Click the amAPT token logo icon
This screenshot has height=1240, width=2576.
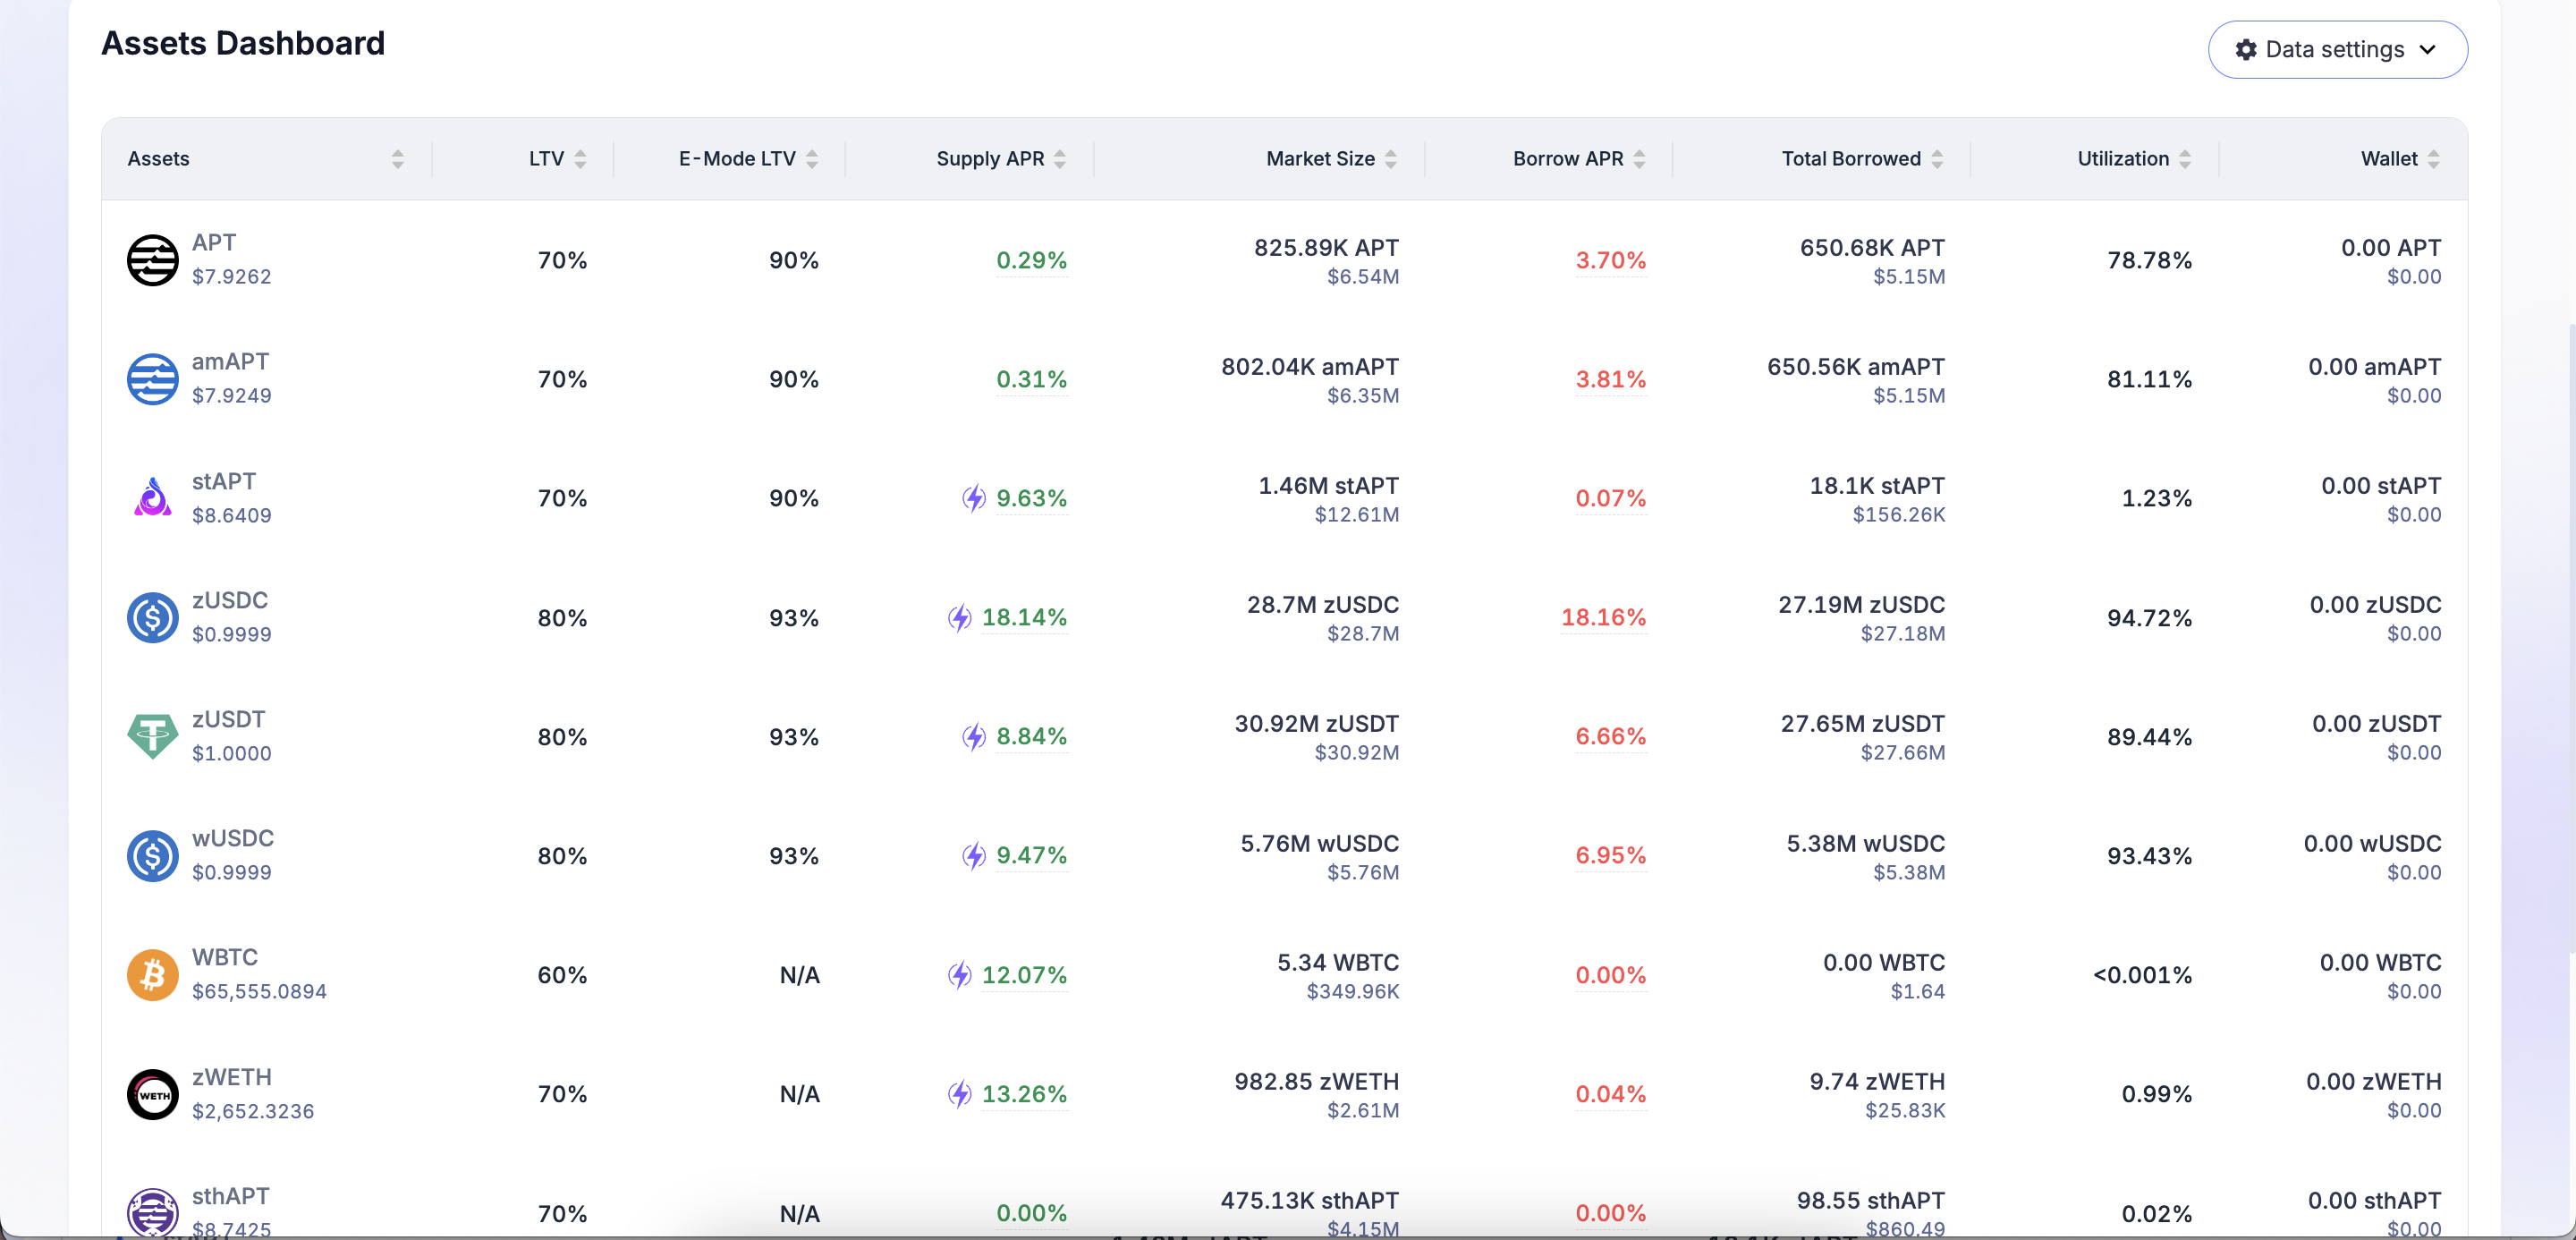coord(152,379)
